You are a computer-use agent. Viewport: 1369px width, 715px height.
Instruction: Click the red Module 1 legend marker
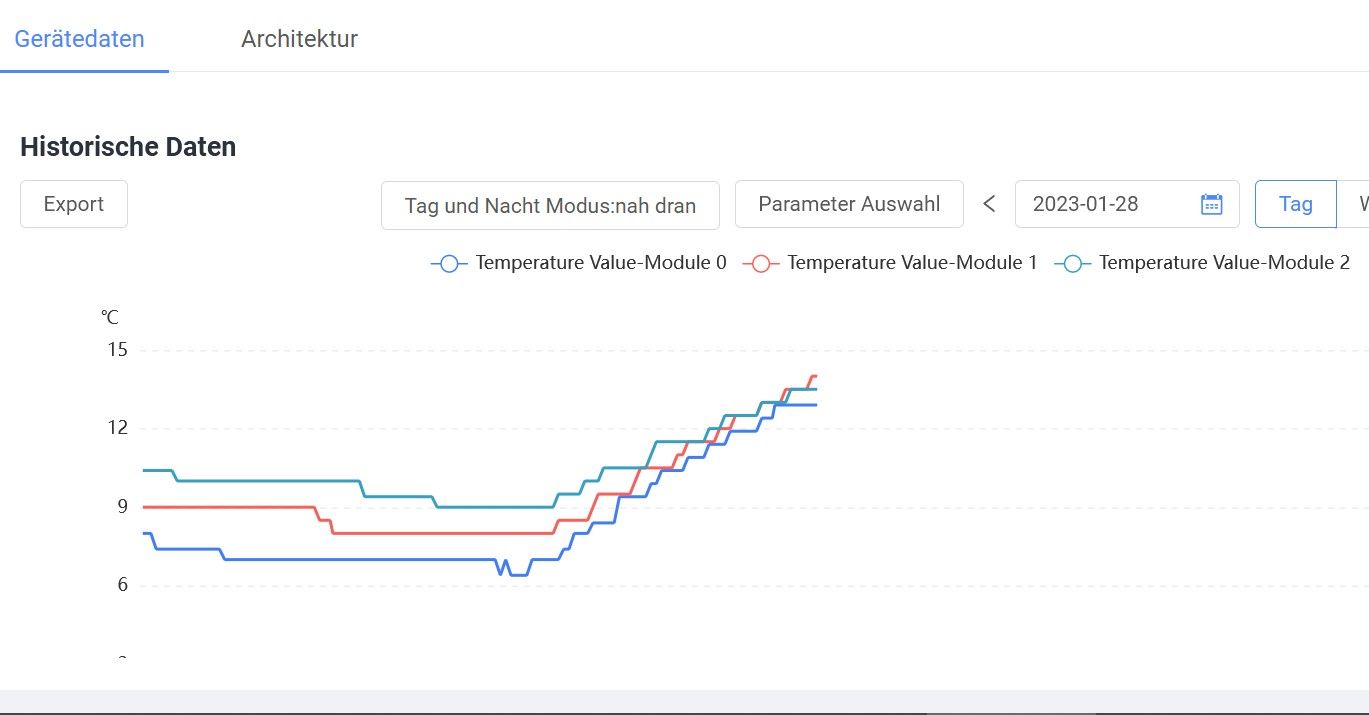761,263
